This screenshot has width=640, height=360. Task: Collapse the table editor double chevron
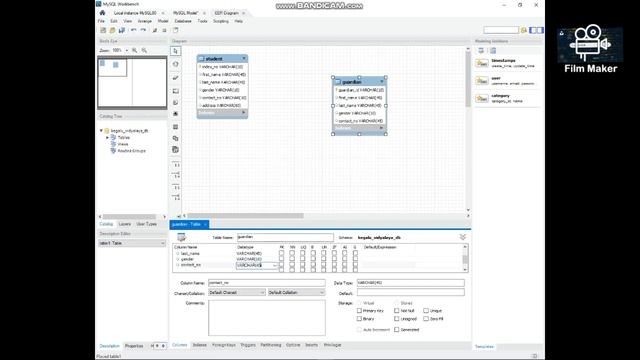(462, 237)
